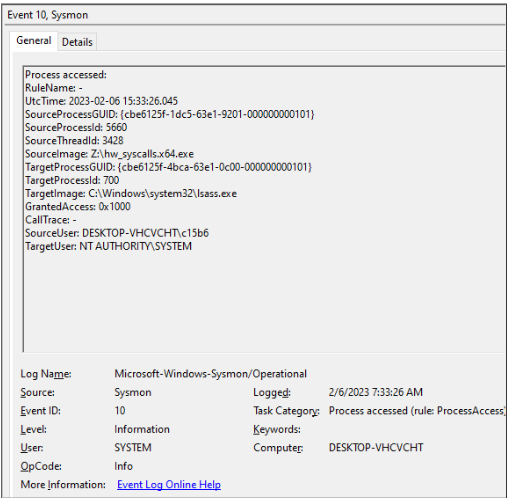Click the 'SourceProcessId: 5660' line
The height and width of the screenshot is (498, 507).
pos(76,127)
